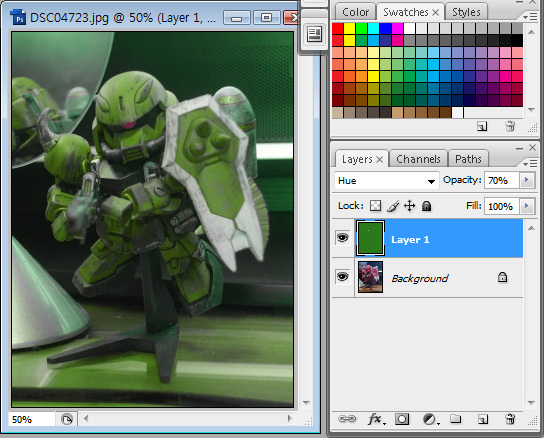Close the Layers panel group
The width and height of the screenshot is (544, 438).
click(533, 148)
